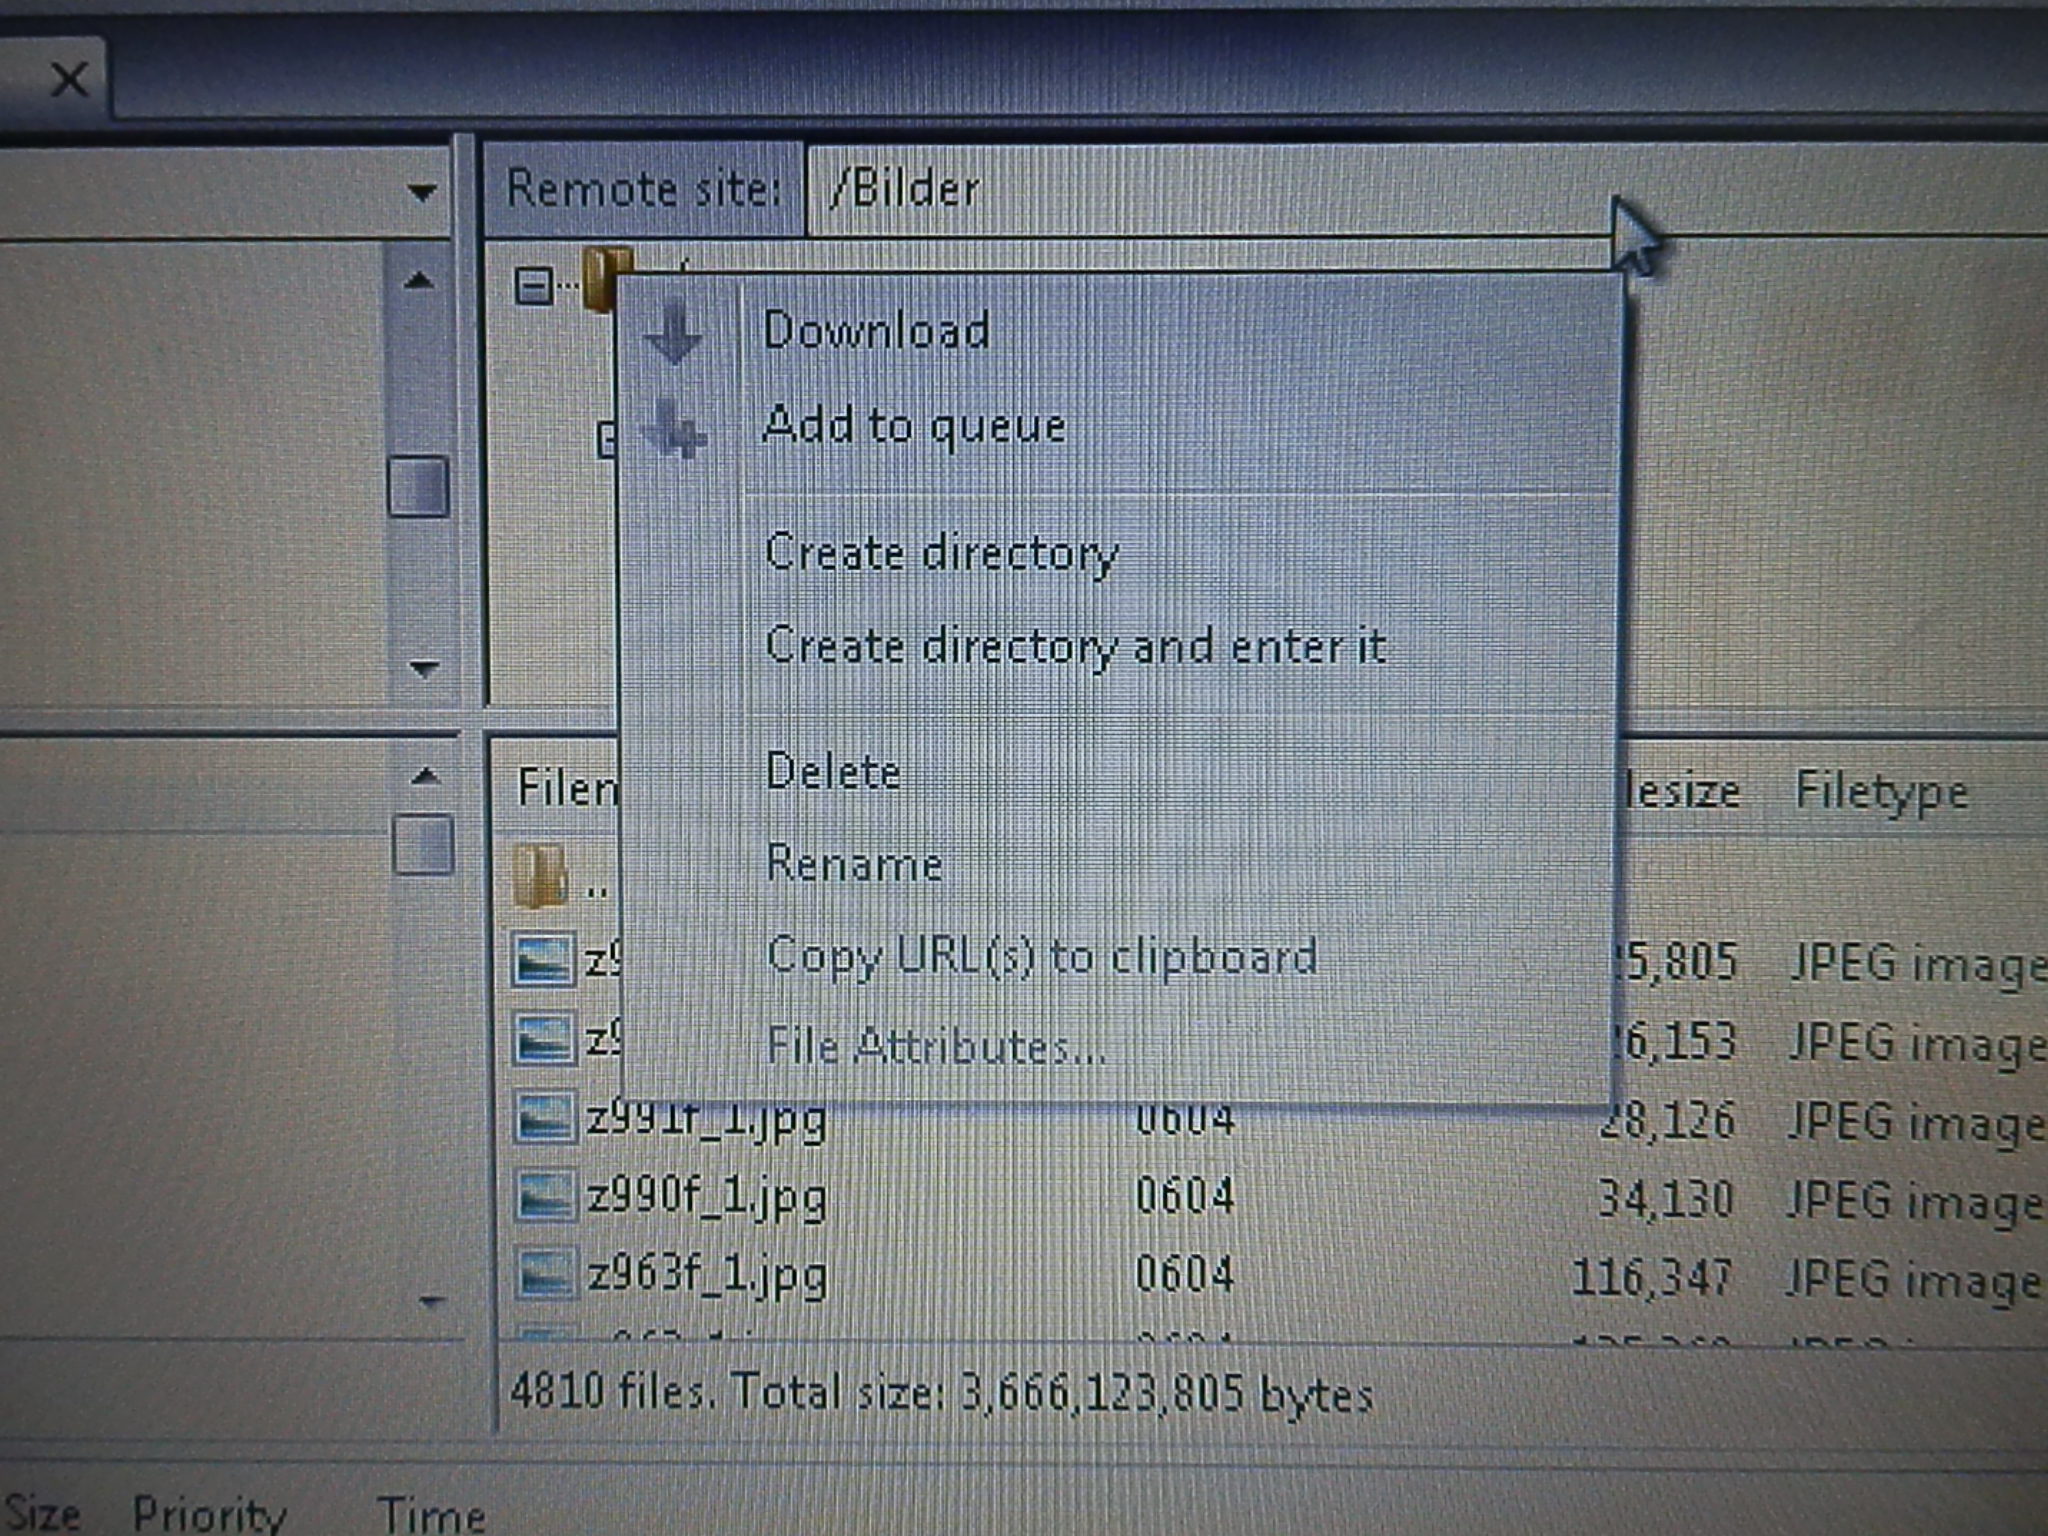The height and width of the screenshot is (1536, 2048).
Task: Click image icon of z990f_1.jpg
Action: pos(544,1197)
